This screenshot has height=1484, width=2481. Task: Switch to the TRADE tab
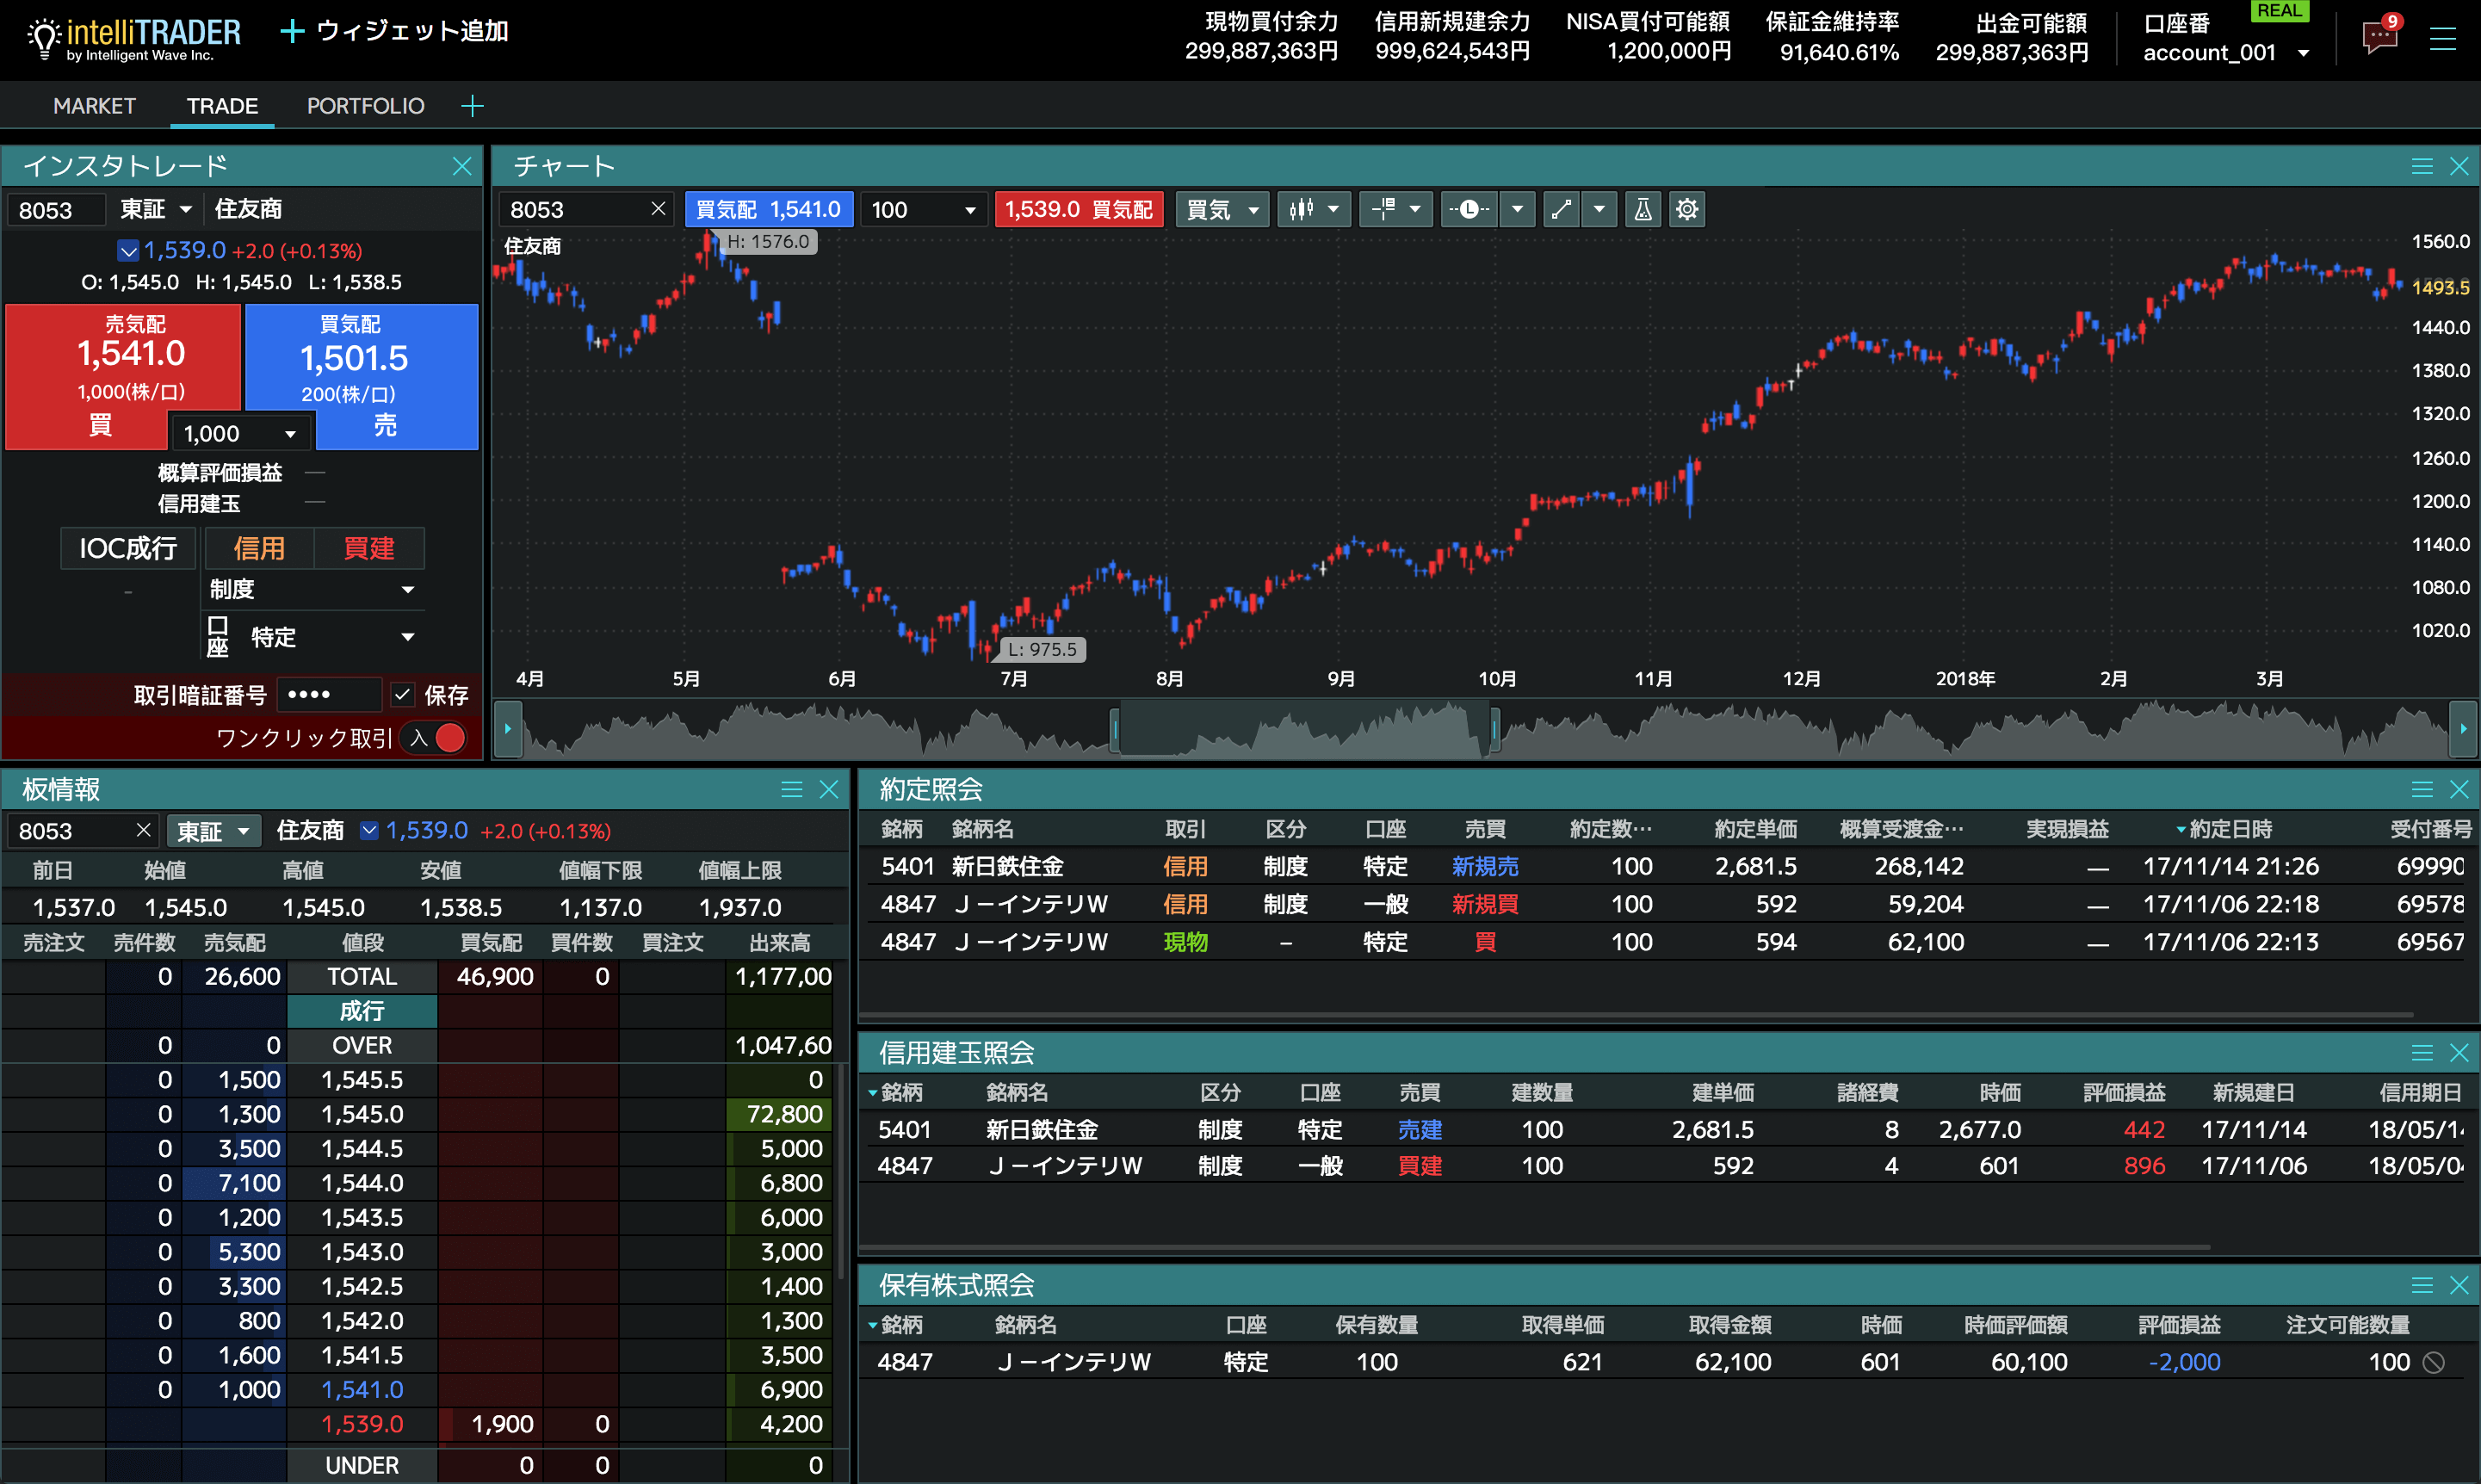(222, 106)
